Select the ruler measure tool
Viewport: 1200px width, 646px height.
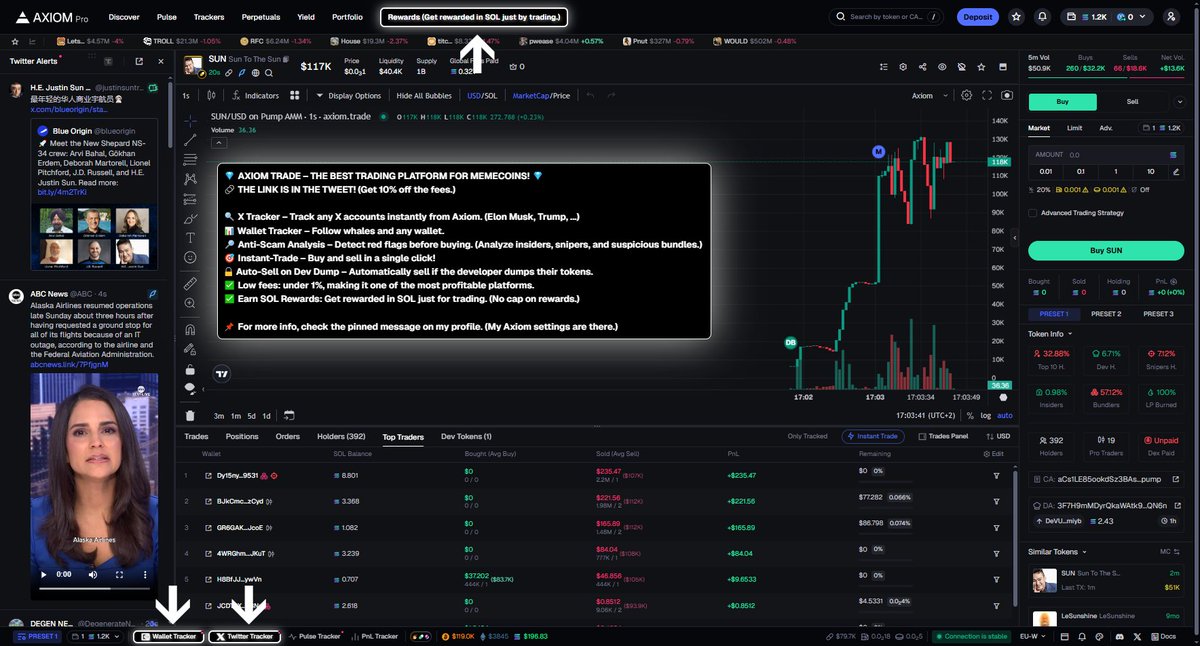click(190, 284)
